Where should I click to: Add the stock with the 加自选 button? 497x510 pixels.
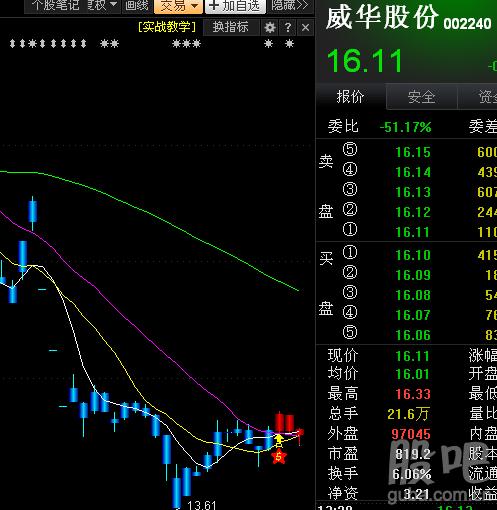pos(235,6)
